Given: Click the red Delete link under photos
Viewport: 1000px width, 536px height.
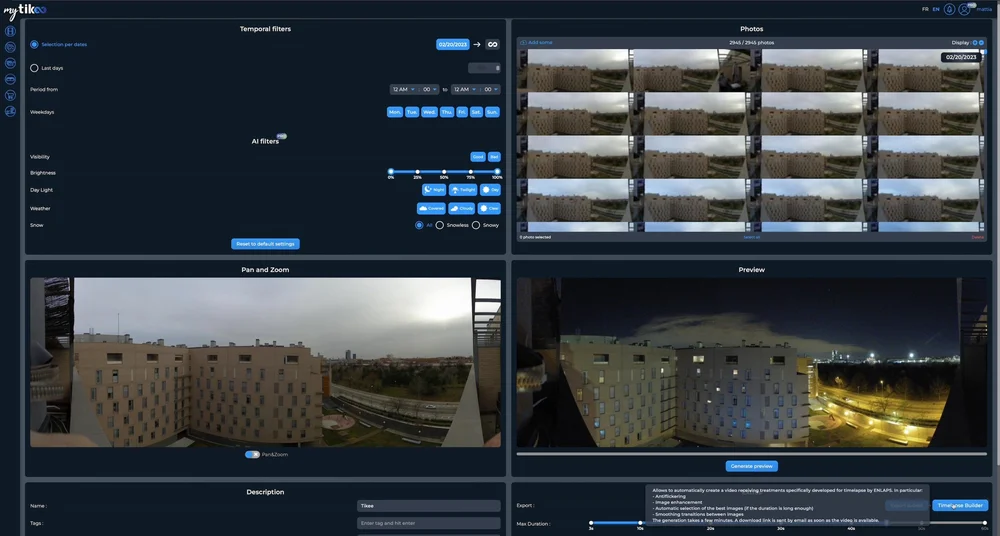Looking at the screenshot, I should pyautogui.click(x=977, y=237).
